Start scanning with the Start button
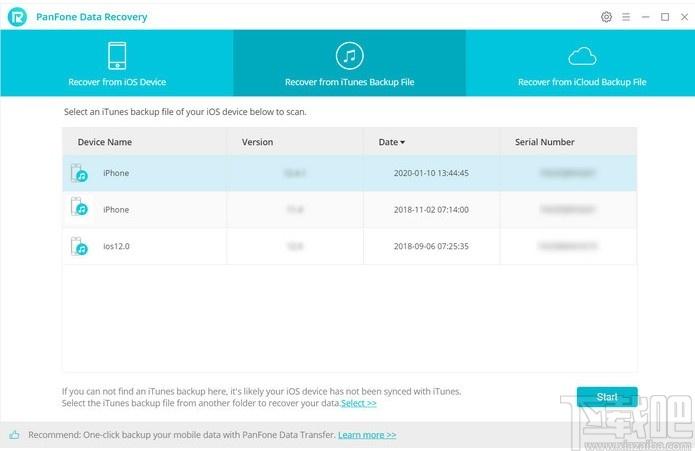Viewport: 695px width, 451px height. point(607,397)
